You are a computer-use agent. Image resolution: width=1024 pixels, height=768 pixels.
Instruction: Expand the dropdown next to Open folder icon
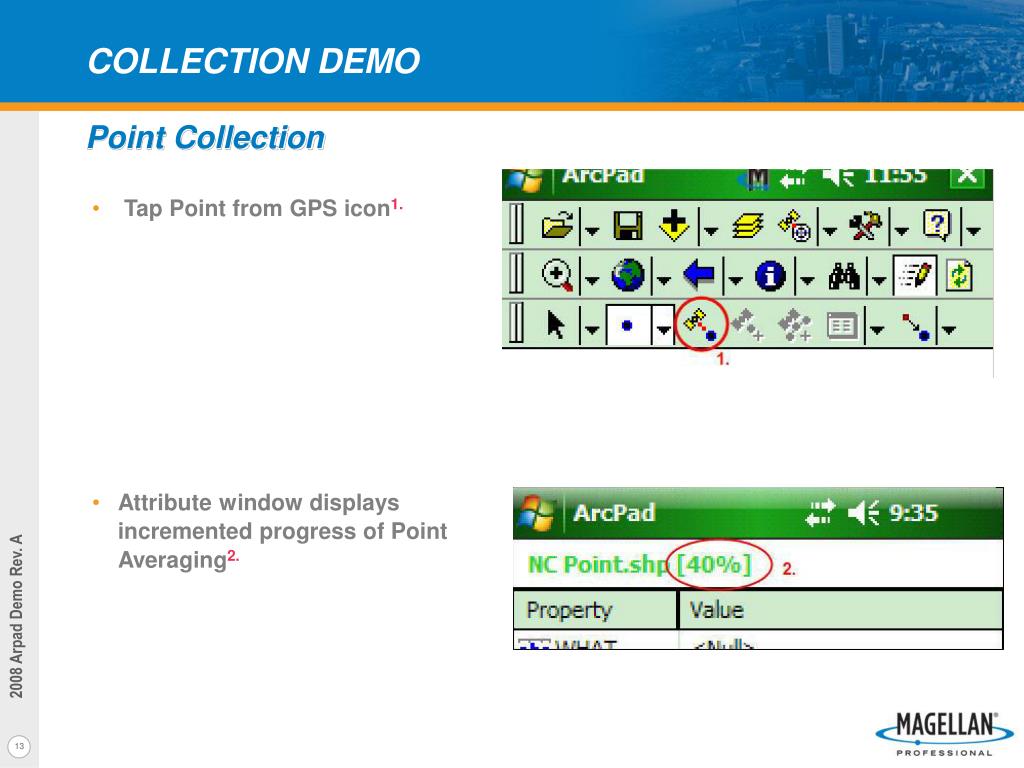592,231
